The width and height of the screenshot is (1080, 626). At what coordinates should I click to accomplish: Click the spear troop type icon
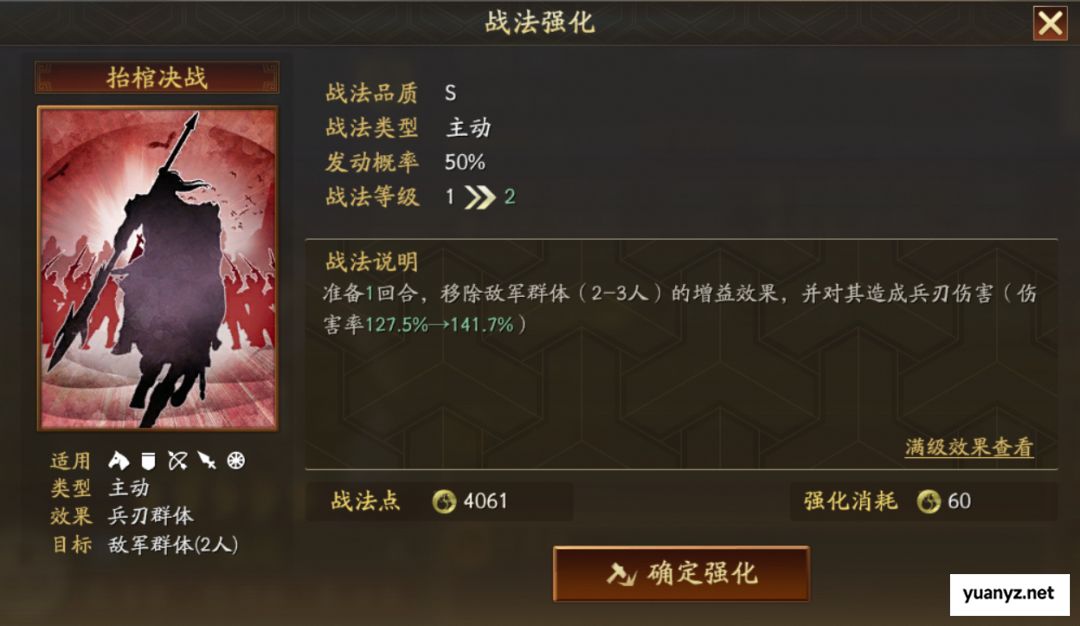click(207, 461)
